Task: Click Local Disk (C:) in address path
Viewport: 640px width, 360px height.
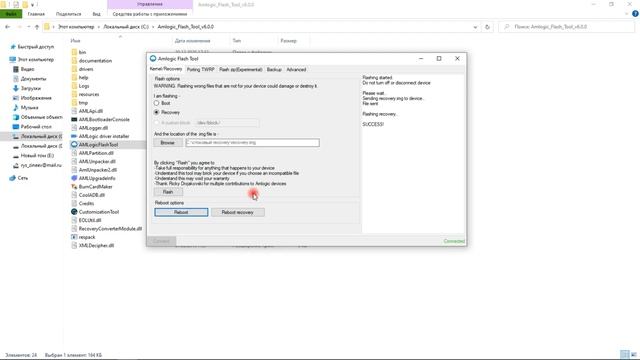Action: coord(126,27)
